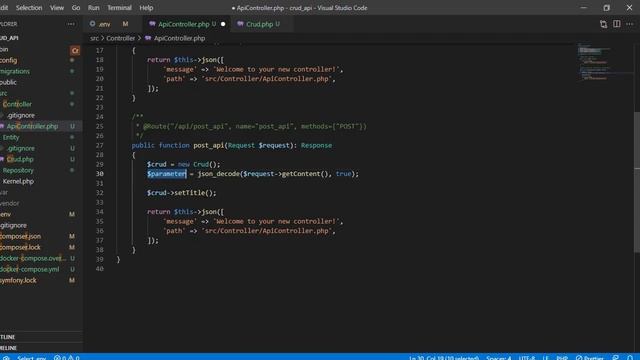This screenshot has width=640, height=360.
Task: Click the line and column status indicator
Action: [444, 357]
